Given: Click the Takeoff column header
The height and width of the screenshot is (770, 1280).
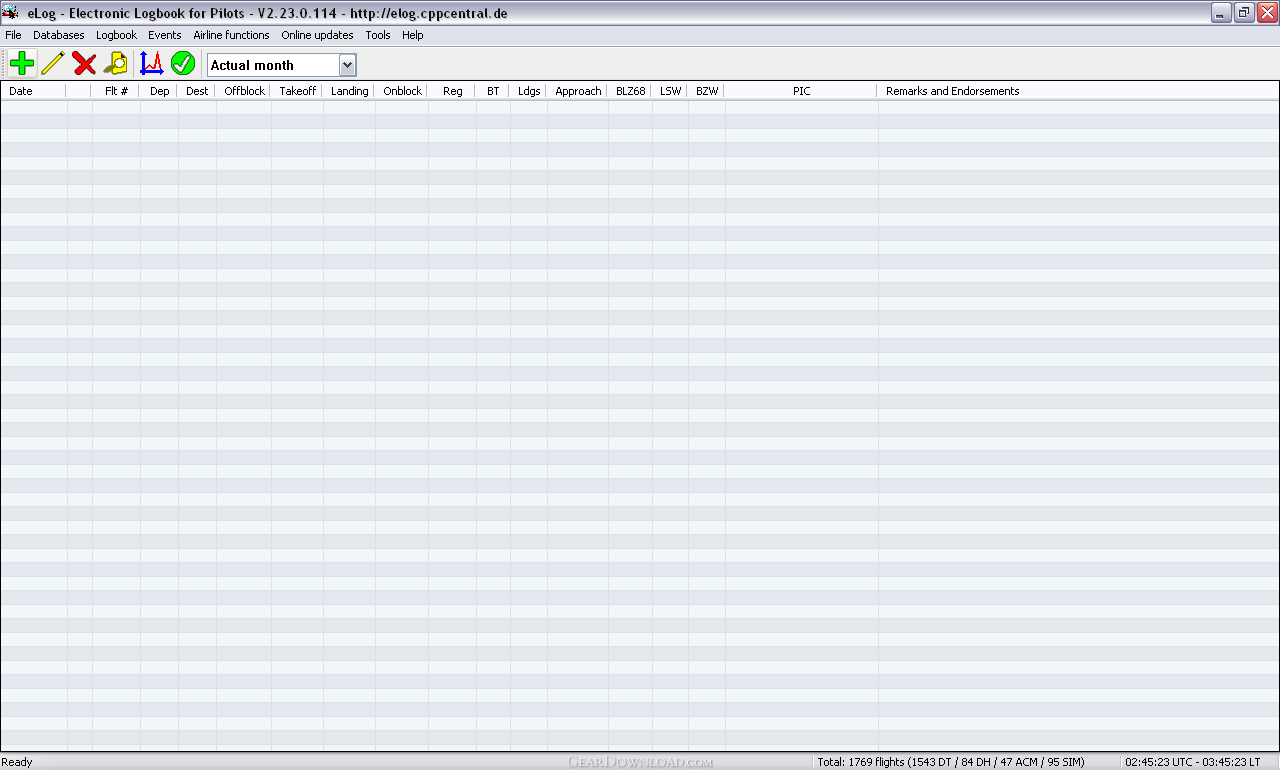Looking at the screenshot, I should click(297, 91).
